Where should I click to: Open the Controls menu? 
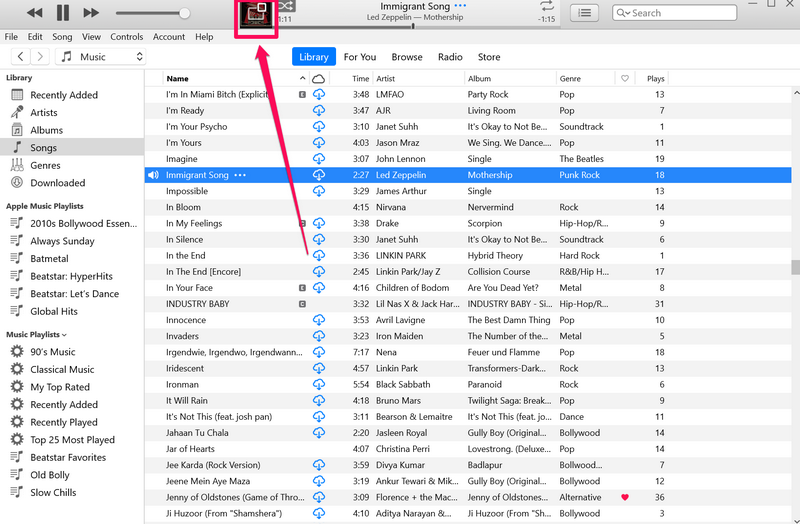(126, 37)
